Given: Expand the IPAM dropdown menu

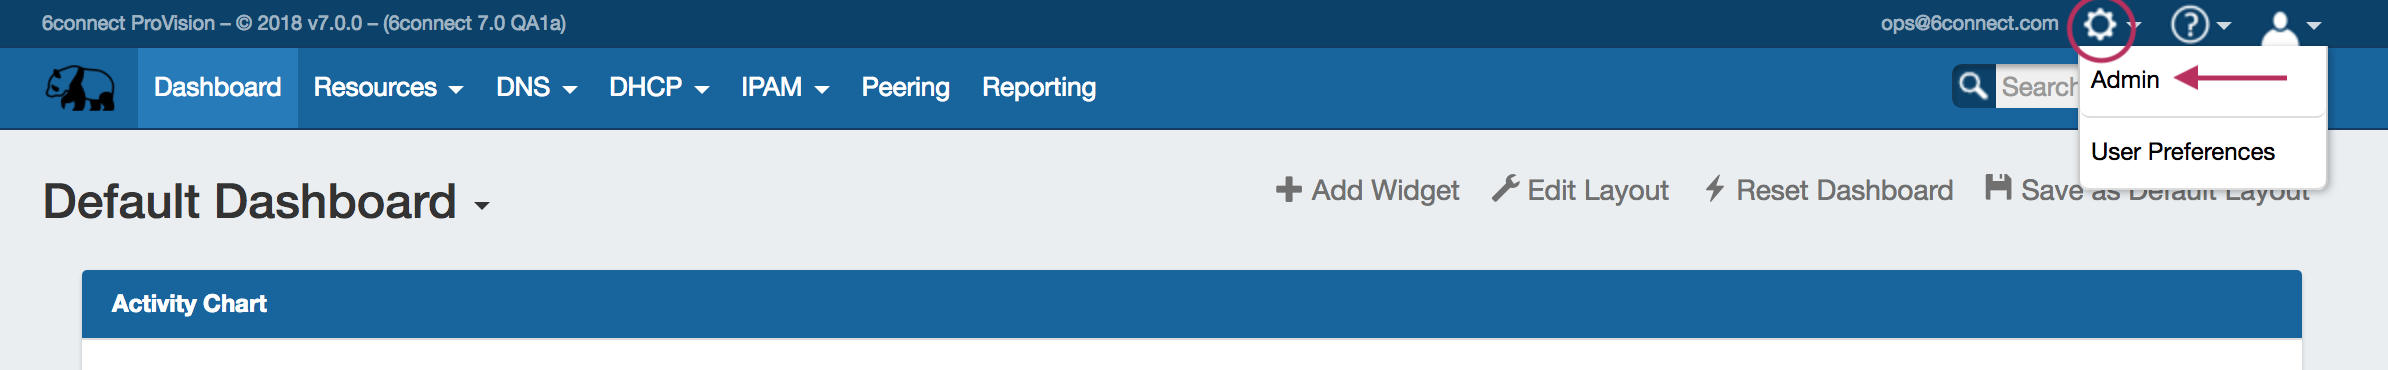Looking at the screenshot, I should pos(785,88).
